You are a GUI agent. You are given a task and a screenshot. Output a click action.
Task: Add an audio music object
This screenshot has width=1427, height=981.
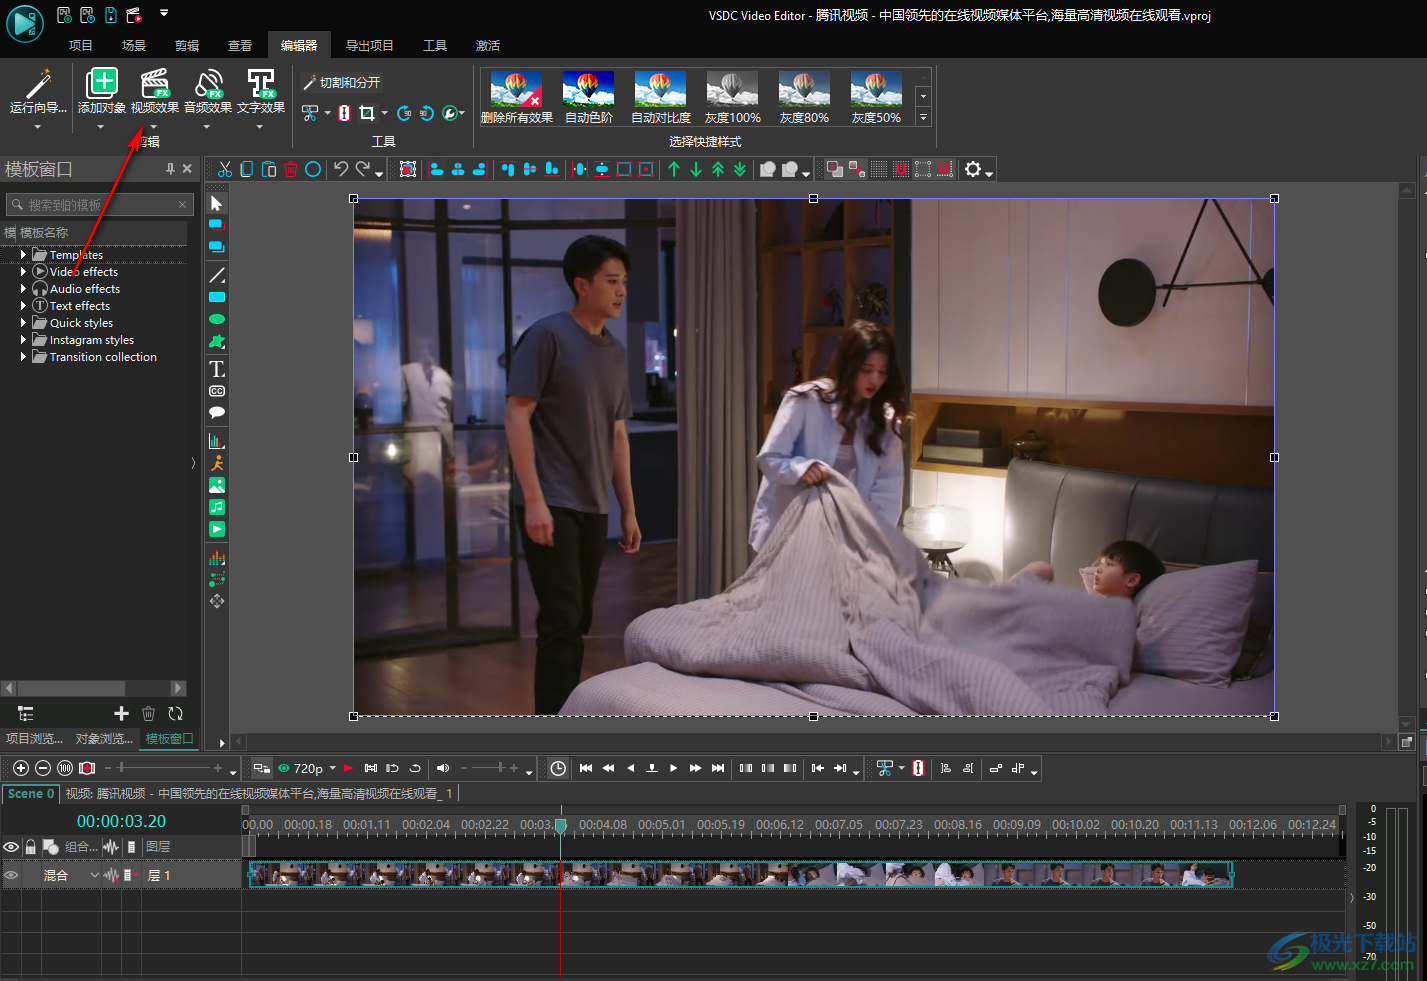[217, 507]
